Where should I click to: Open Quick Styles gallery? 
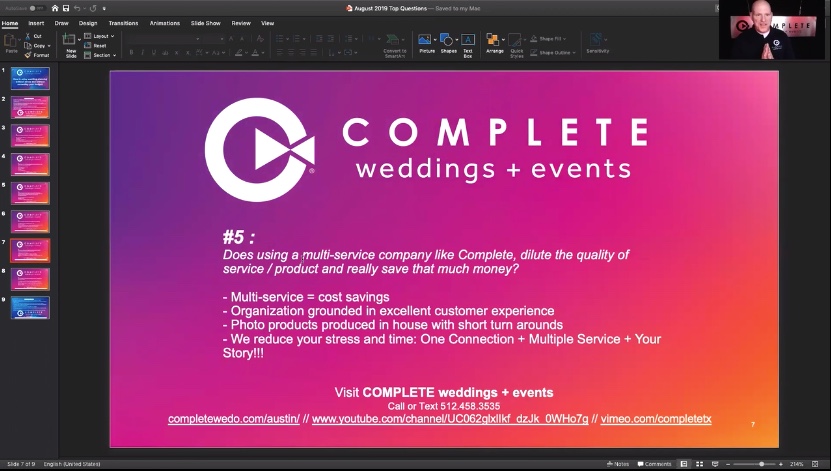[517, 46]
